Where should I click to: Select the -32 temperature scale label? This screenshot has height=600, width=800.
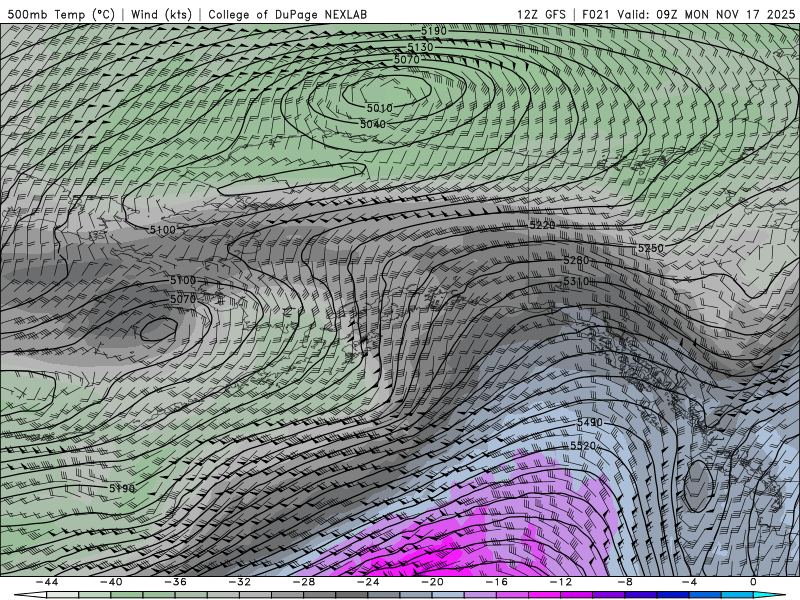click(240, 582)
